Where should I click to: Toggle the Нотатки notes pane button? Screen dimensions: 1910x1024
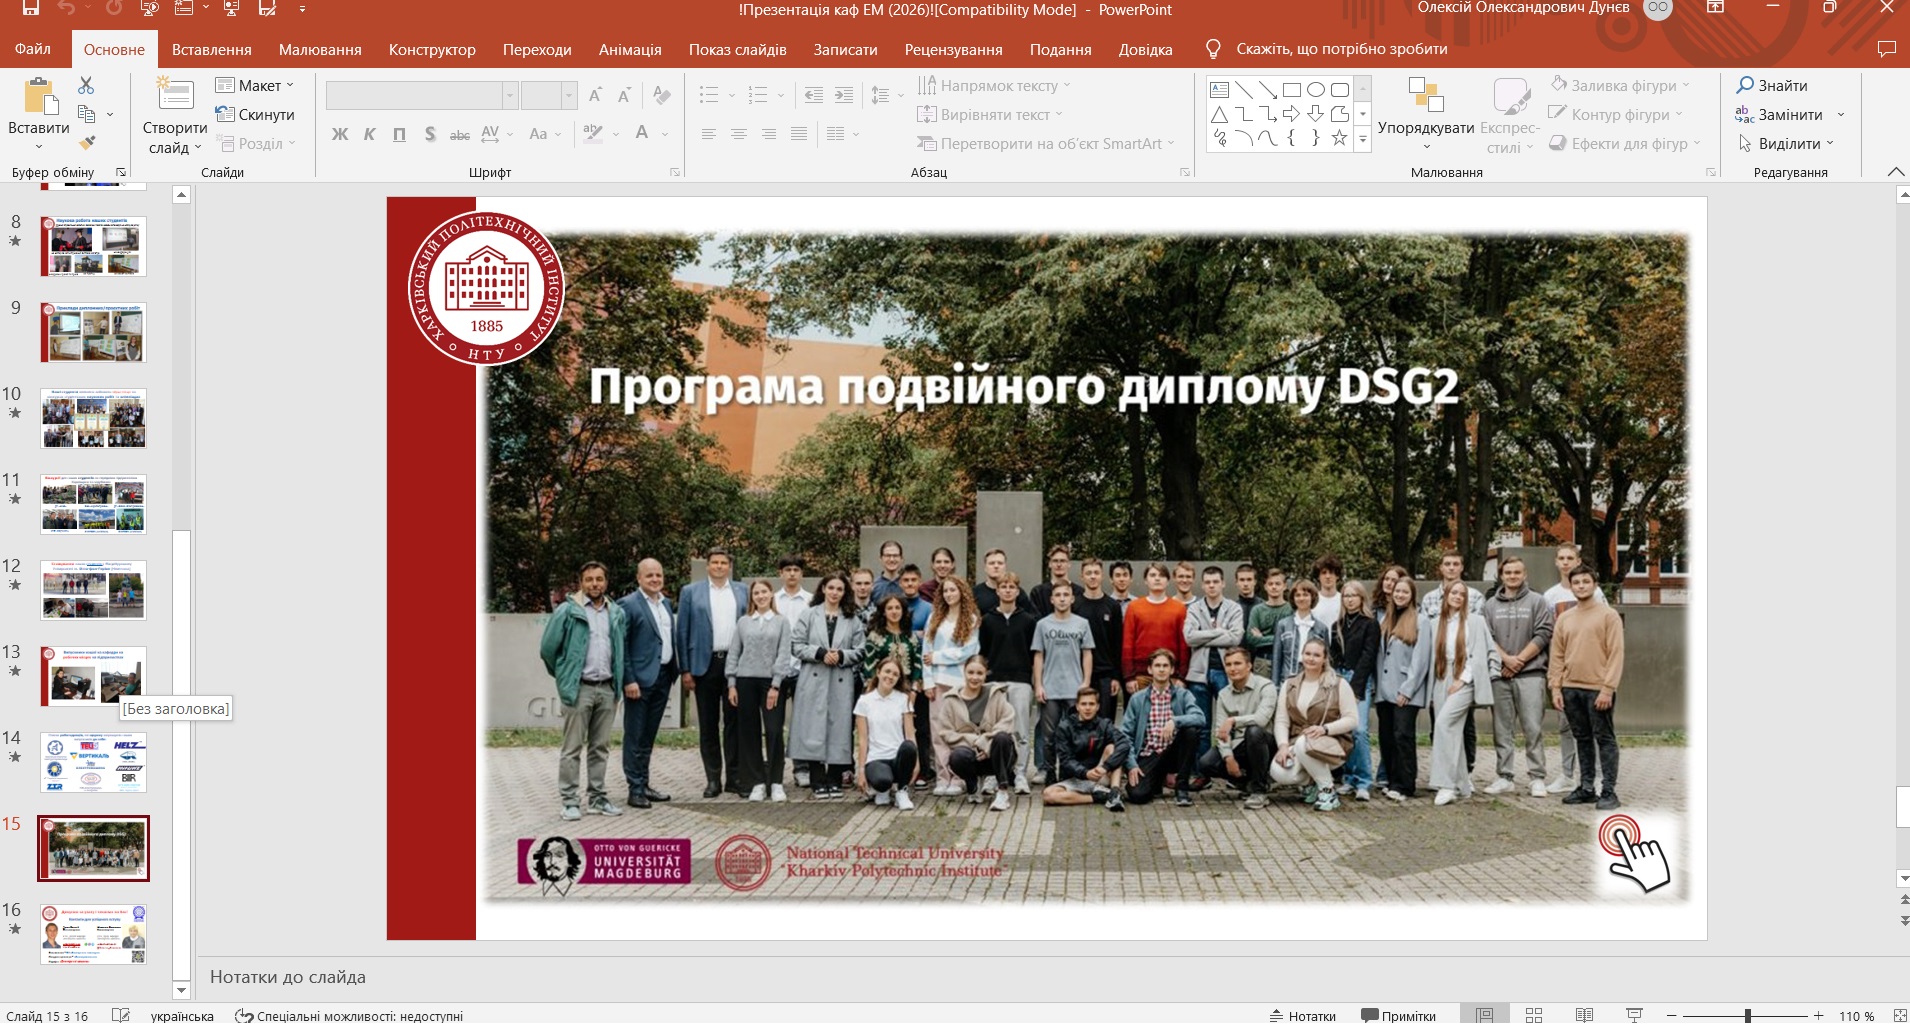point(1302,1015)
